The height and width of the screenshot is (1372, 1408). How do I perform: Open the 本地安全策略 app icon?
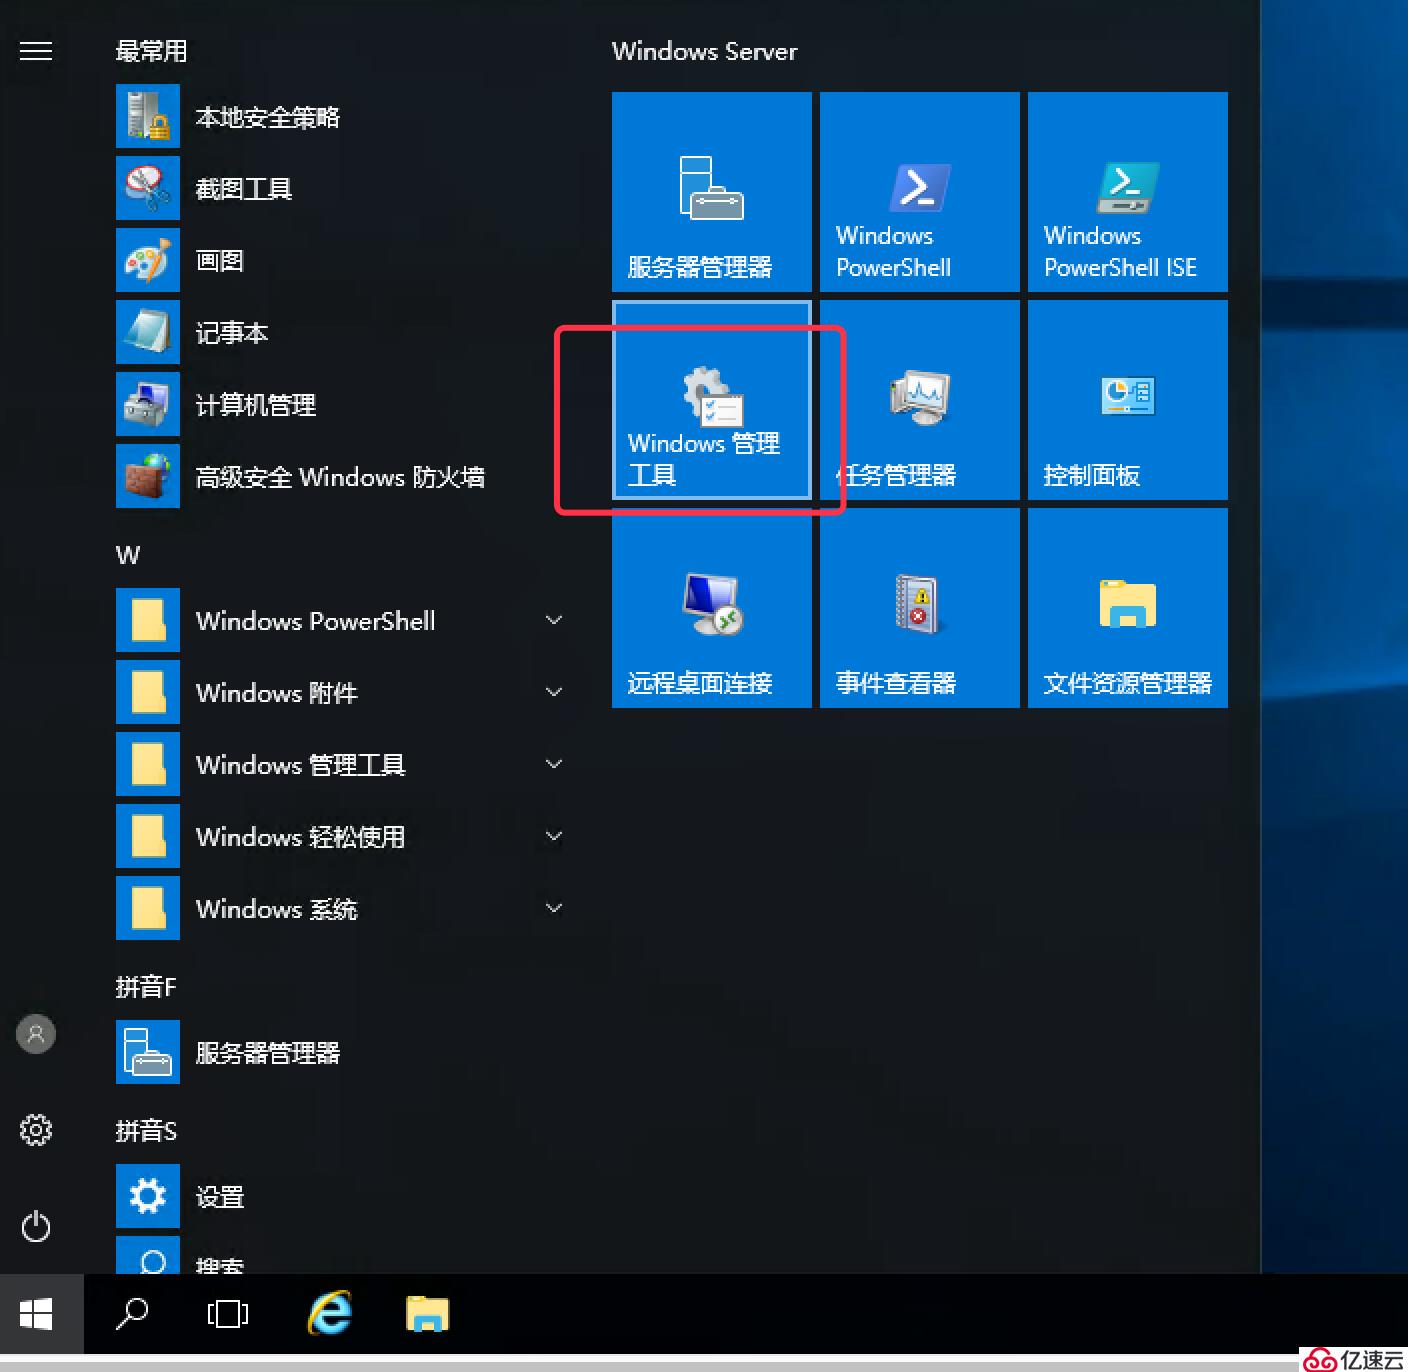[x=148, y=116]
